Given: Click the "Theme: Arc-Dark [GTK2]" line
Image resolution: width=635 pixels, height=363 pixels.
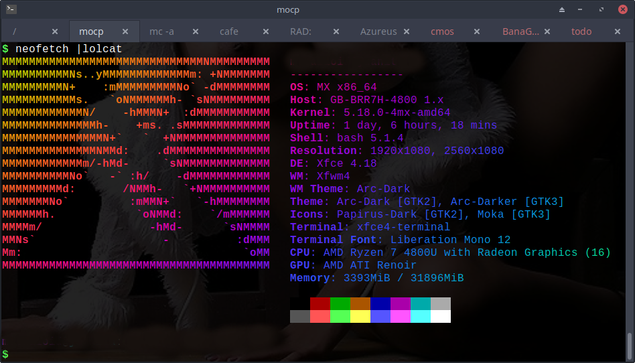Looking at the screenshot, I should click(x=427, y=202).
